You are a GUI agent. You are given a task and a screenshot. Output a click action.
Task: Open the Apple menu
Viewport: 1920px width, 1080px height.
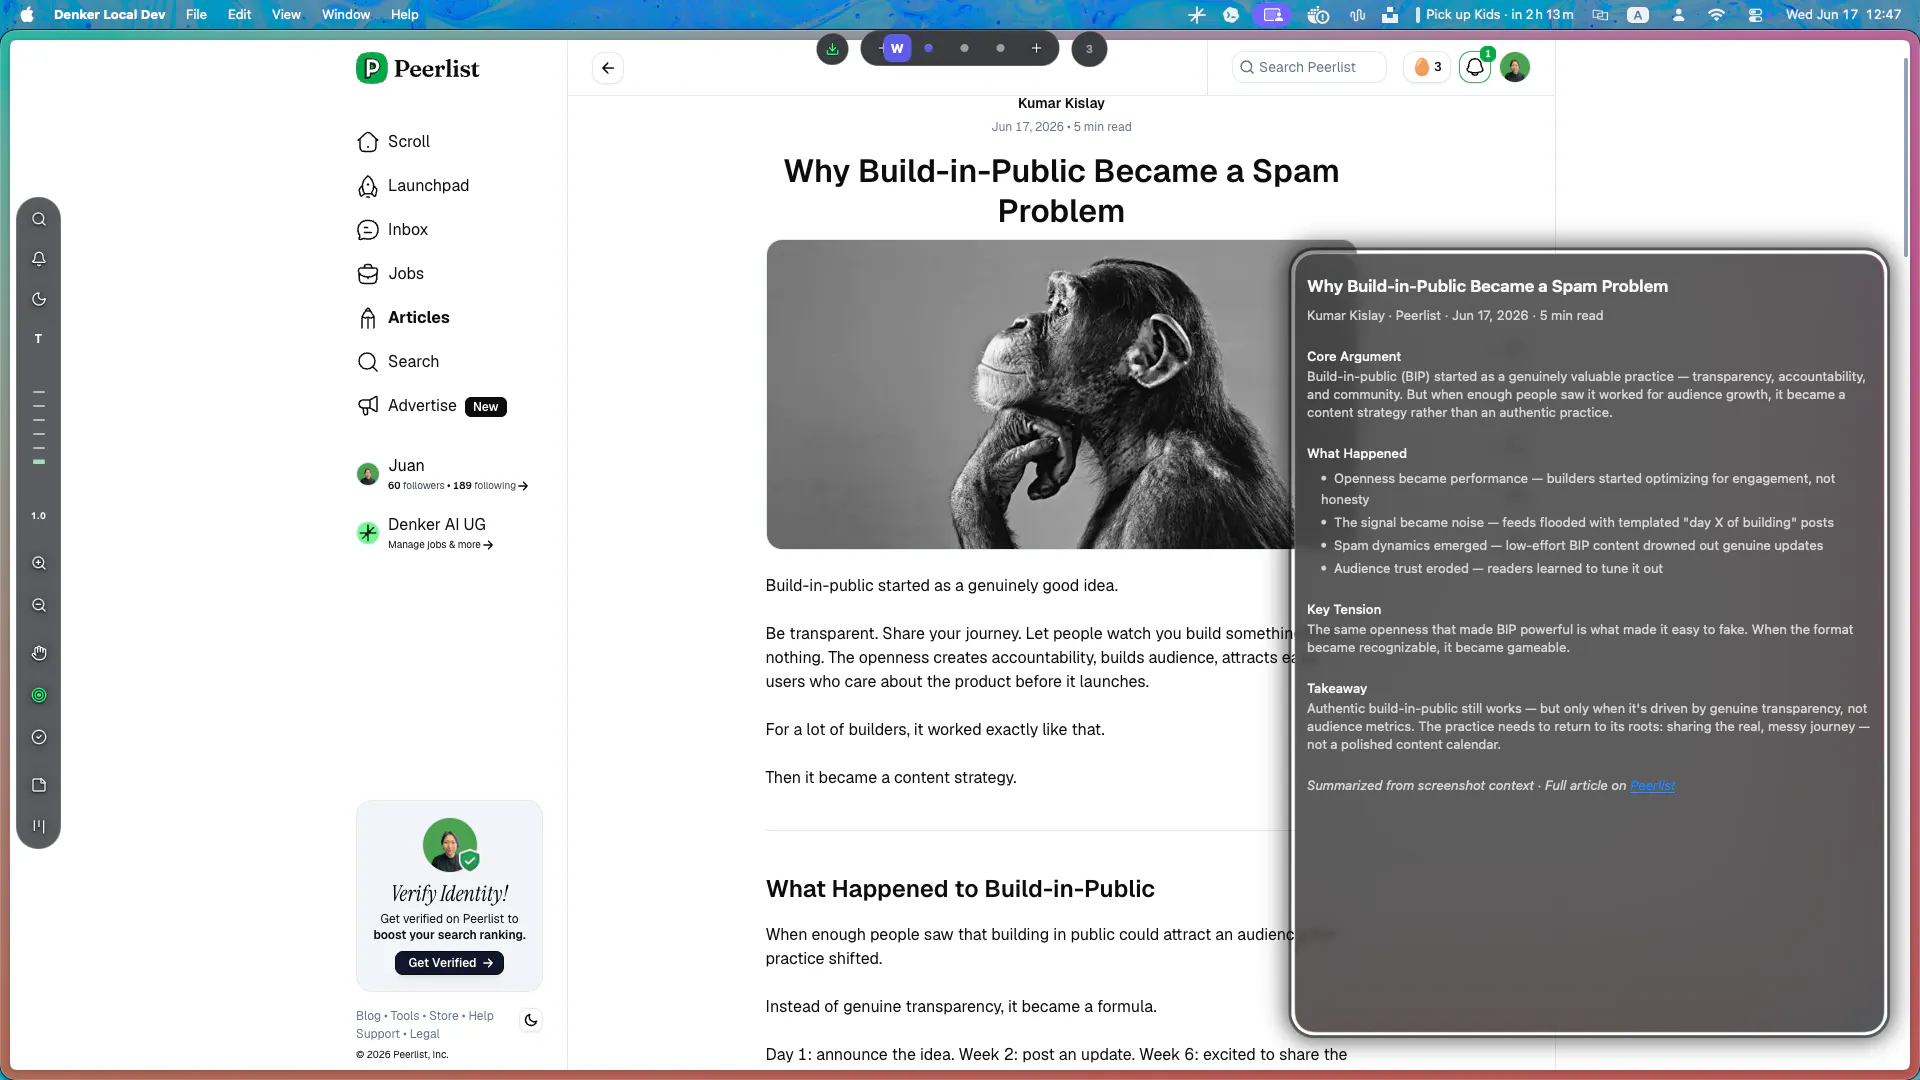(27, 14)
